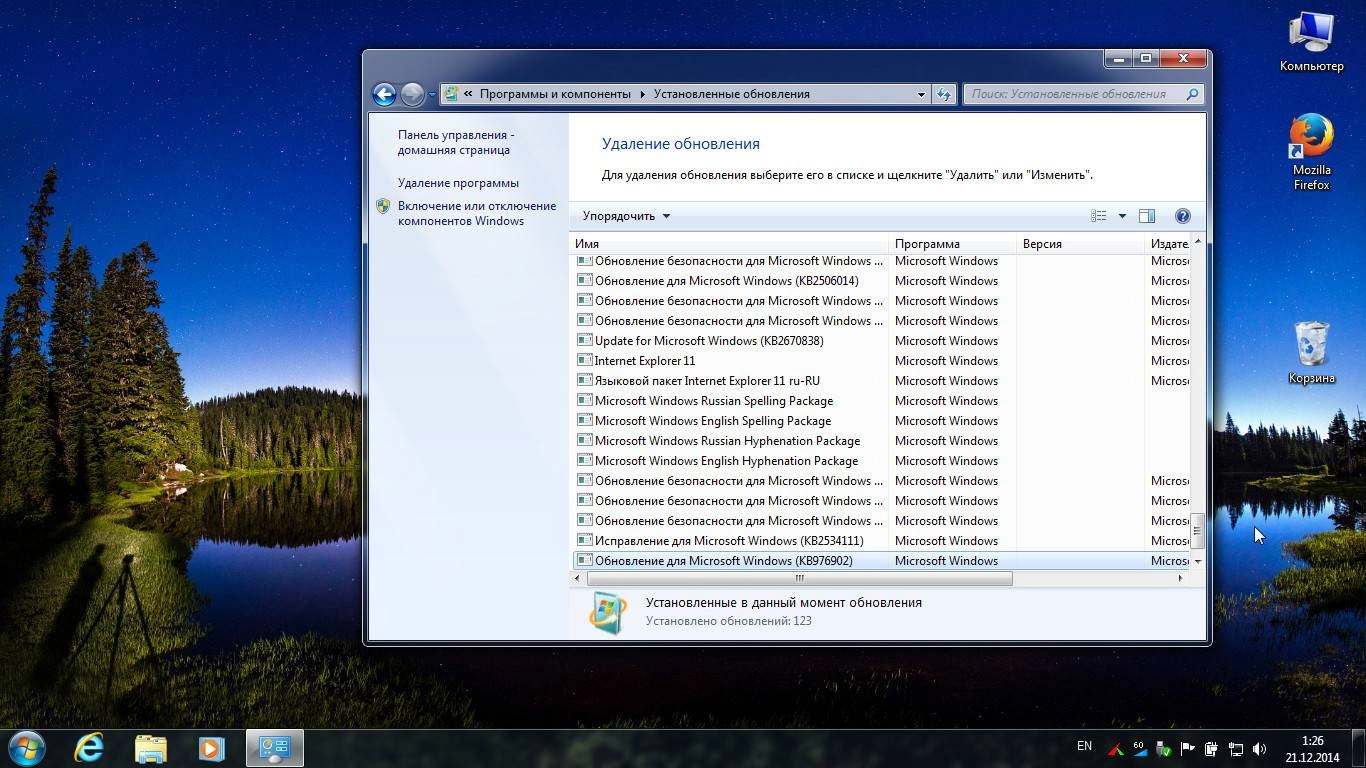Open the Упорядочить menu
This screenshot has width=1366, height=768.
click(626, 216)
